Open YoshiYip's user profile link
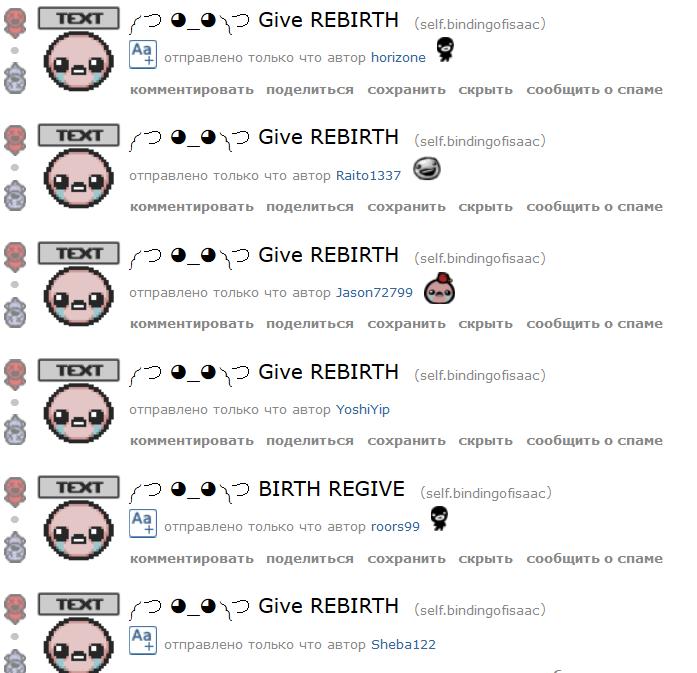The width and height of the screenshot is (697, 673). pyautogui.click(x=363, y=409)
